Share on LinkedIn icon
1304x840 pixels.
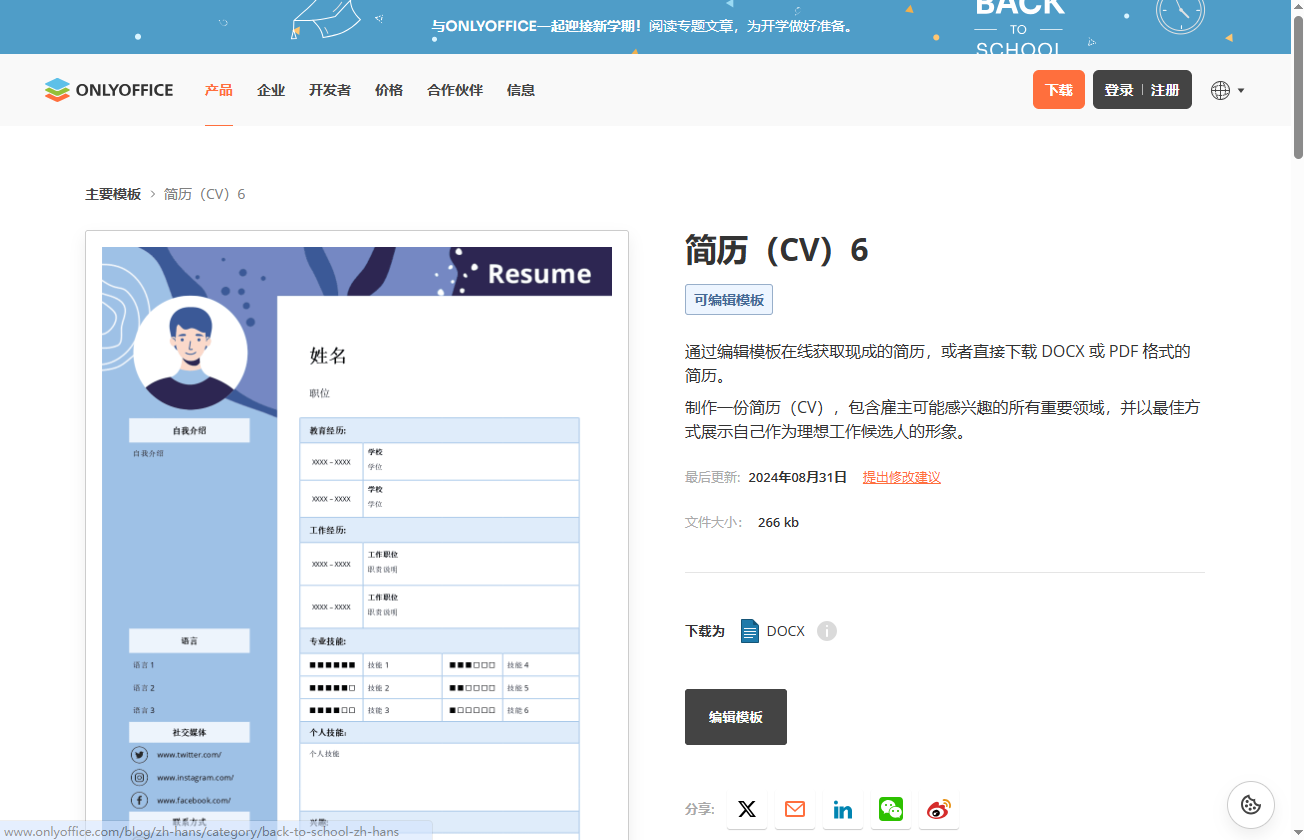click(x=843, y=809)
